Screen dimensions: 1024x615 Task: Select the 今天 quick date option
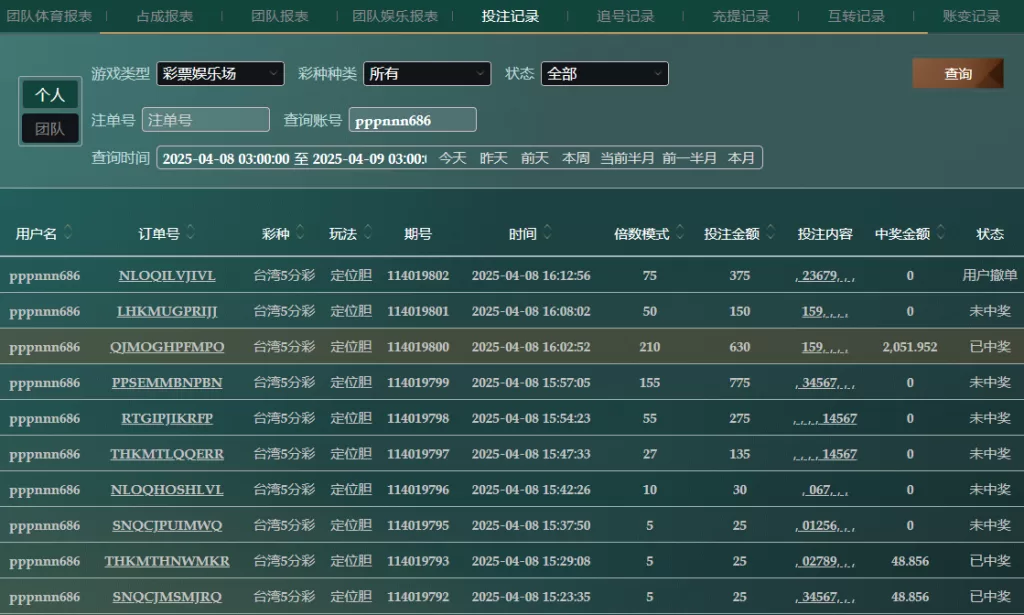coord(452,158)
